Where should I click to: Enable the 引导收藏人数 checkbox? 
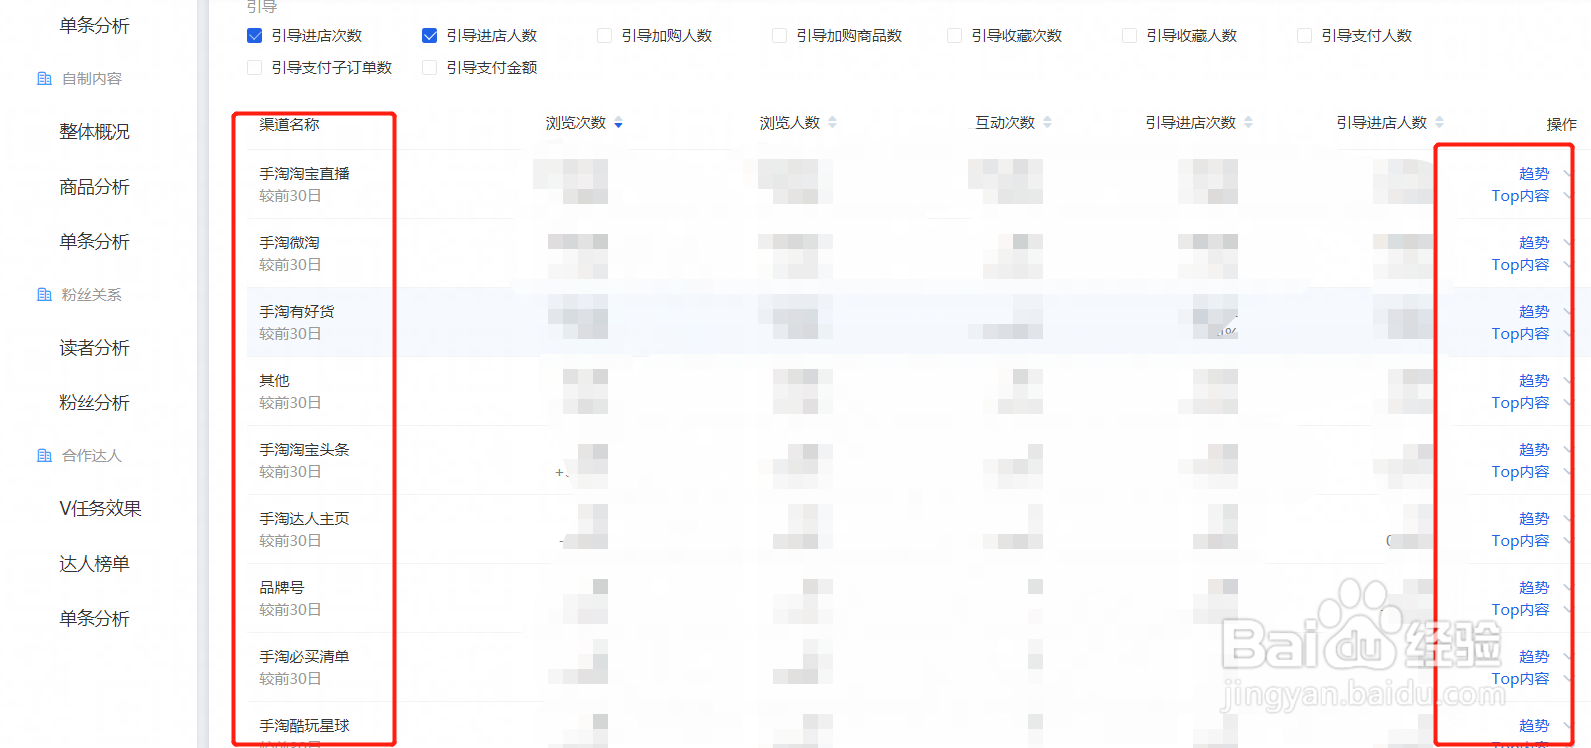pos(1129,36)
